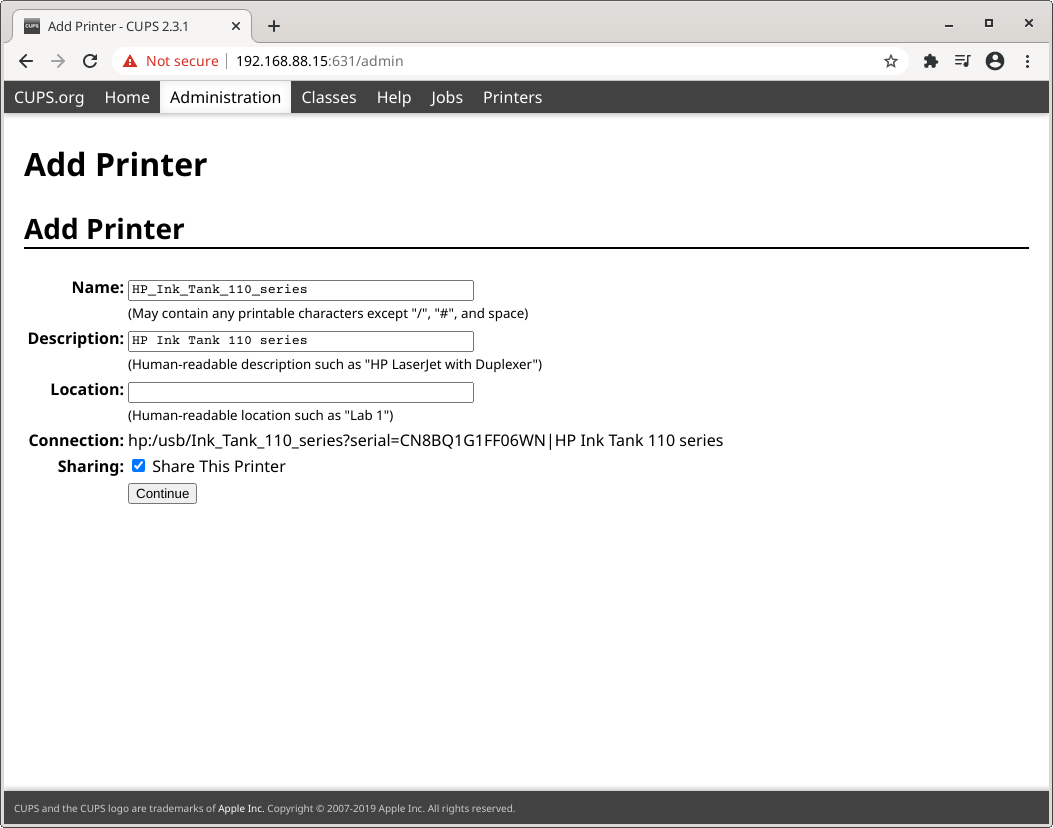1053x828 pixels.
Task: Click into the Name input field
Action: coord(301,290)
